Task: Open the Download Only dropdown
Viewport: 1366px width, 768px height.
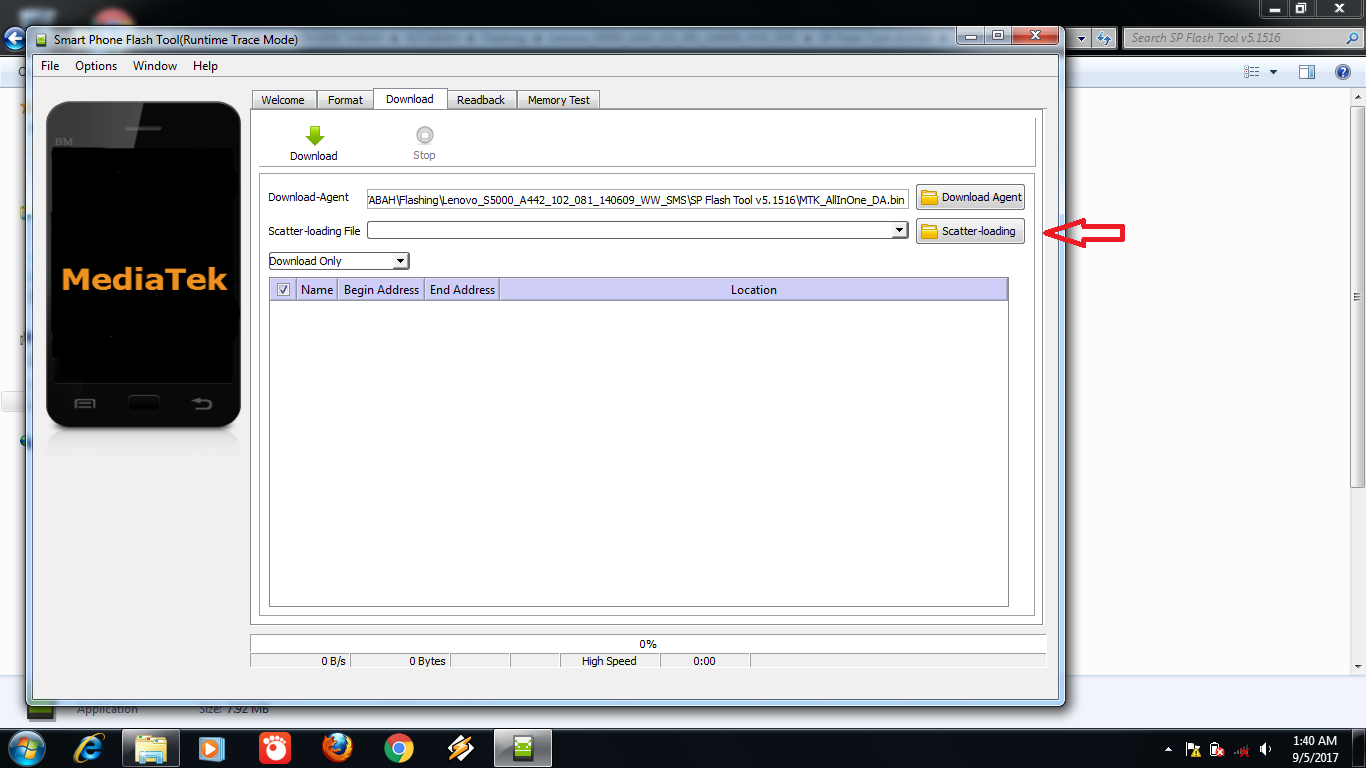Action: tap(401, 260)
